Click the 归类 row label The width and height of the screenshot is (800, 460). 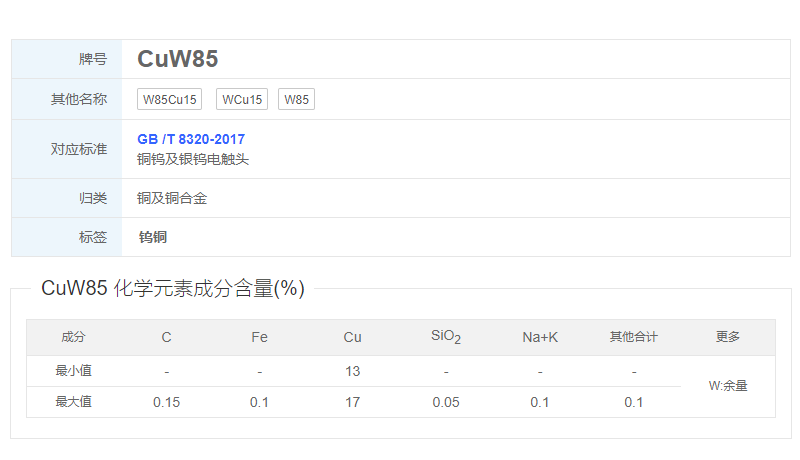[93, 198]
